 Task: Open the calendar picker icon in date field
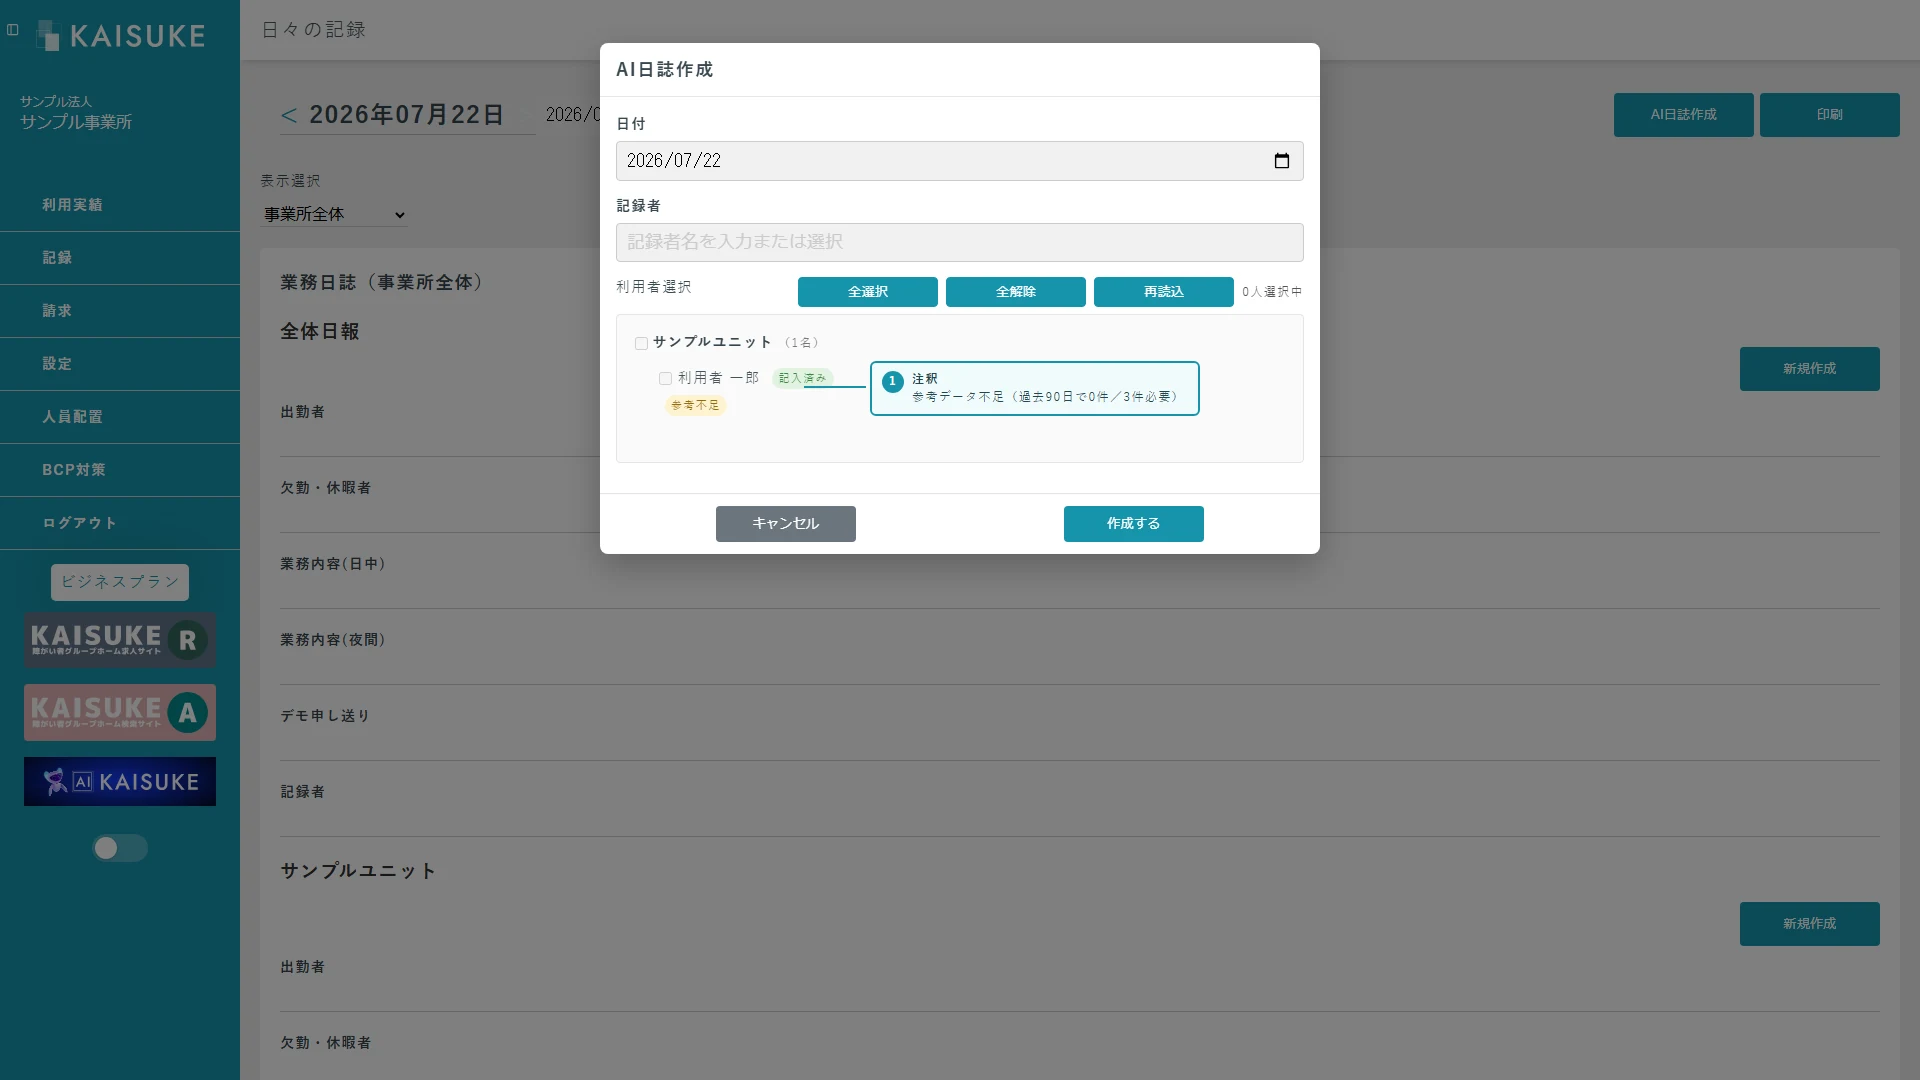1281,161
